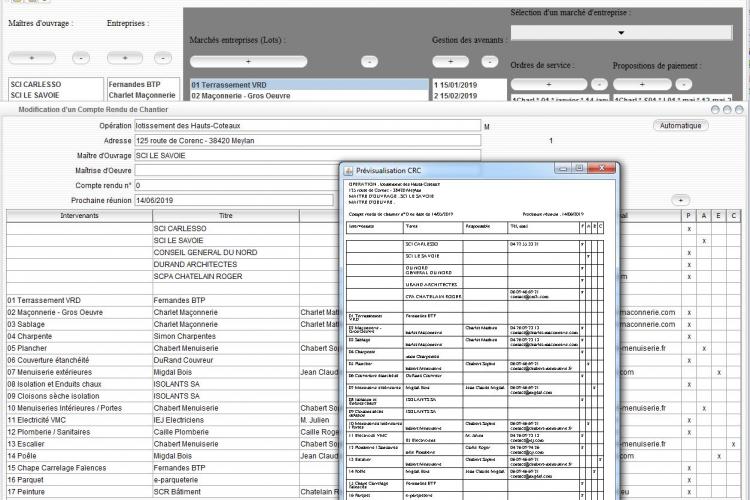Add an Entreprise with its plus button

tap(125, 58)
